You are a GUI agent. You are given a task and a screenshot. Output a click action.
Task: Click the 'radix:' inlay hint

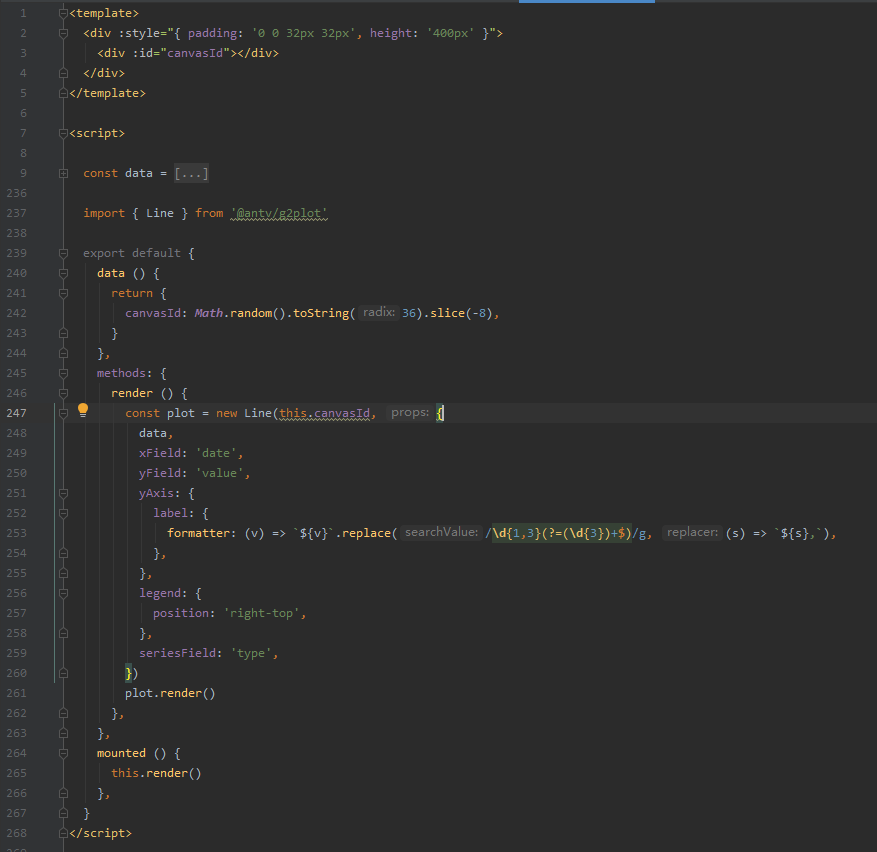click(x=378, y=313)
